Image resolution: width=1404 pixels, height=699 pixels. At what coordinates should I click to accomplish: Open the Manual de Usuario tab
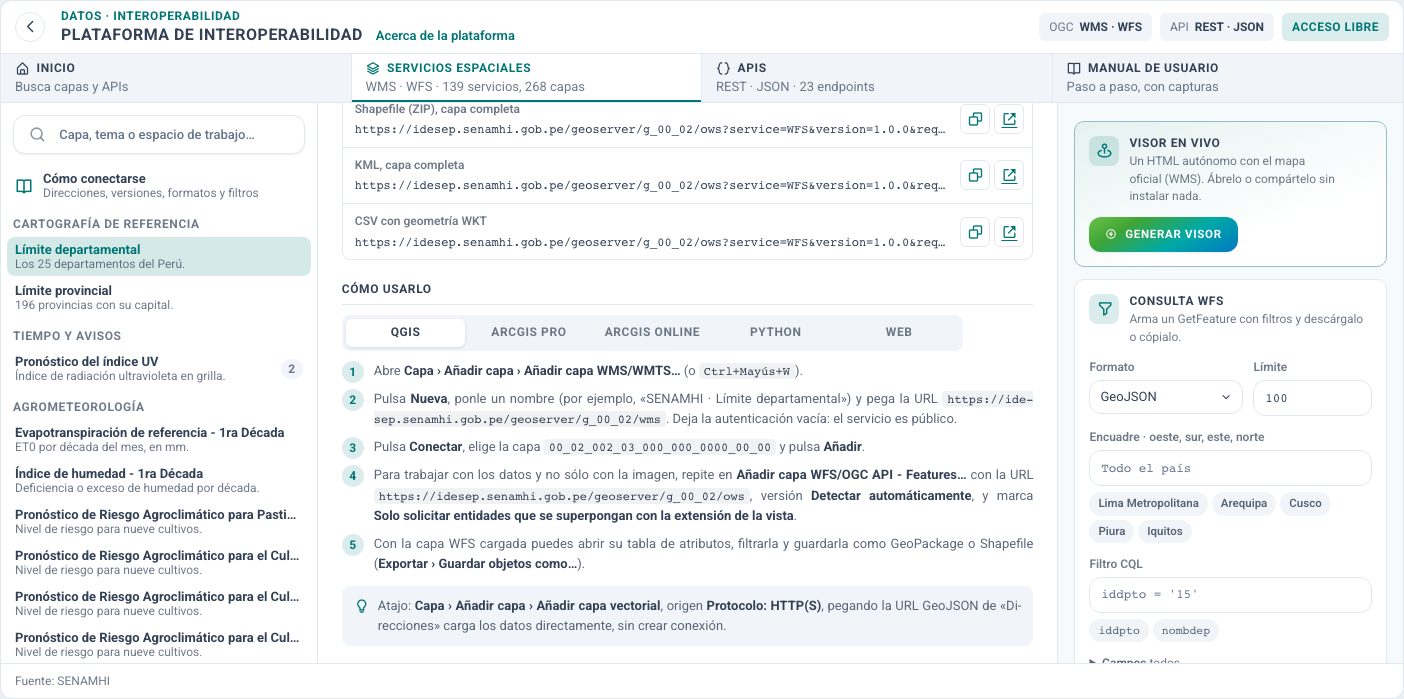(1228, 78)
